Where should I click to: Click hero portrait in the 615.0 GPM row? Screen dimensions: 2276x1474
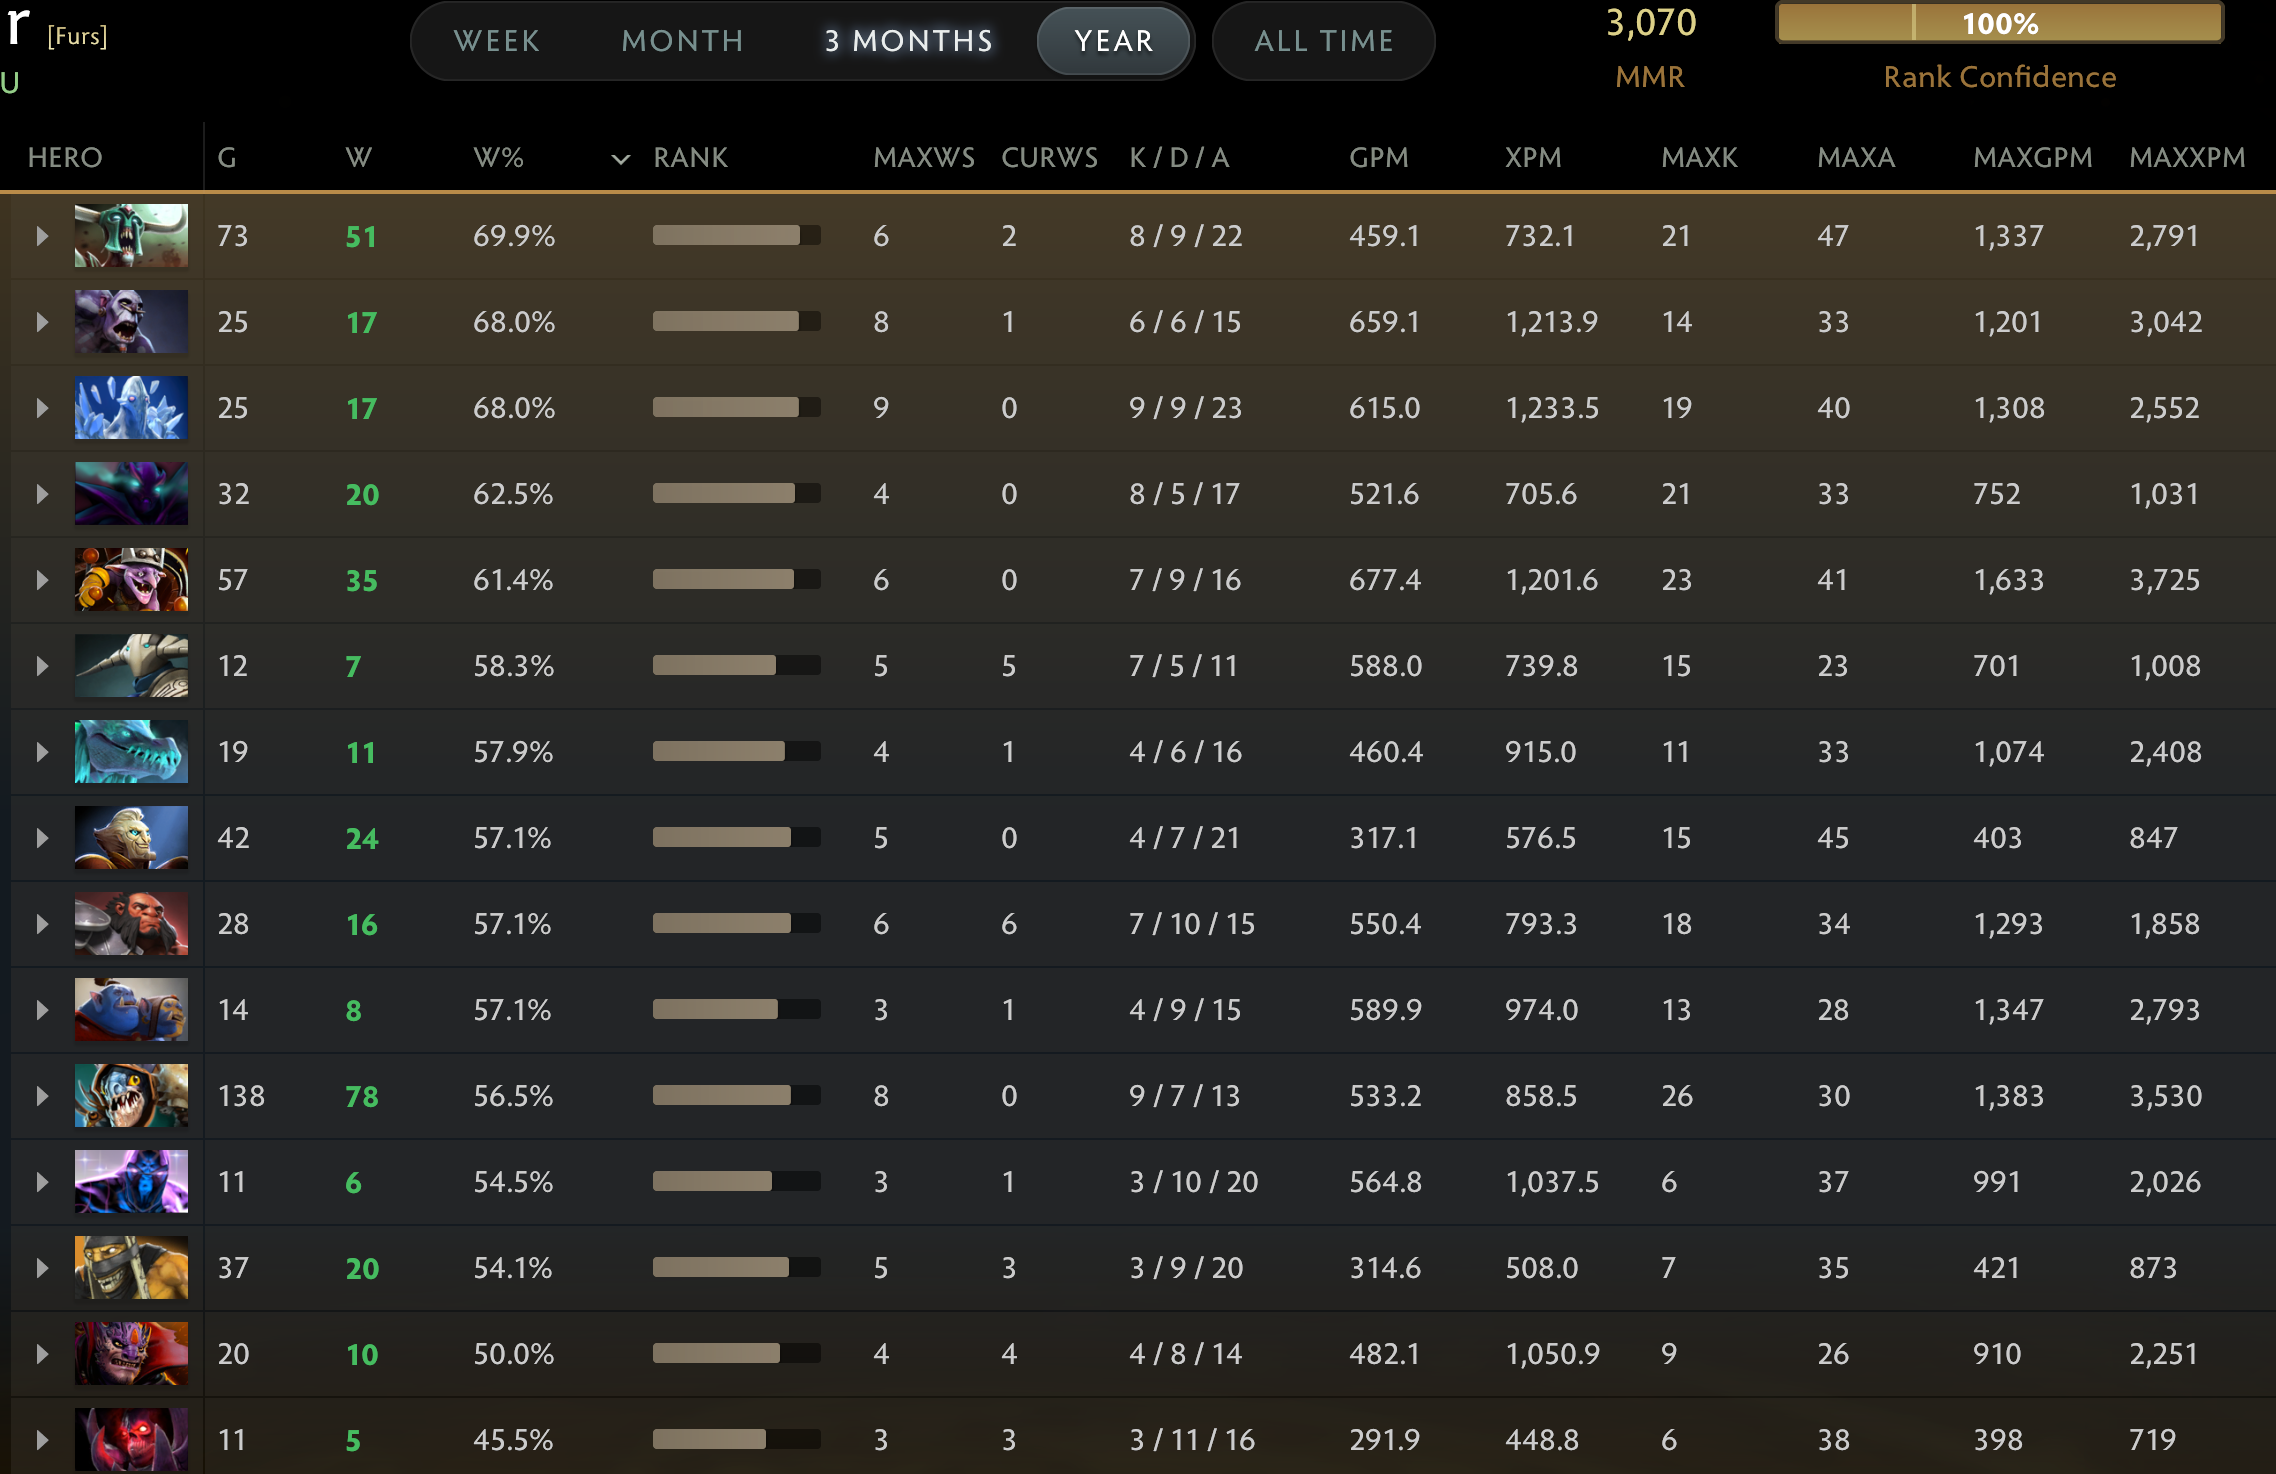[131, 408]
